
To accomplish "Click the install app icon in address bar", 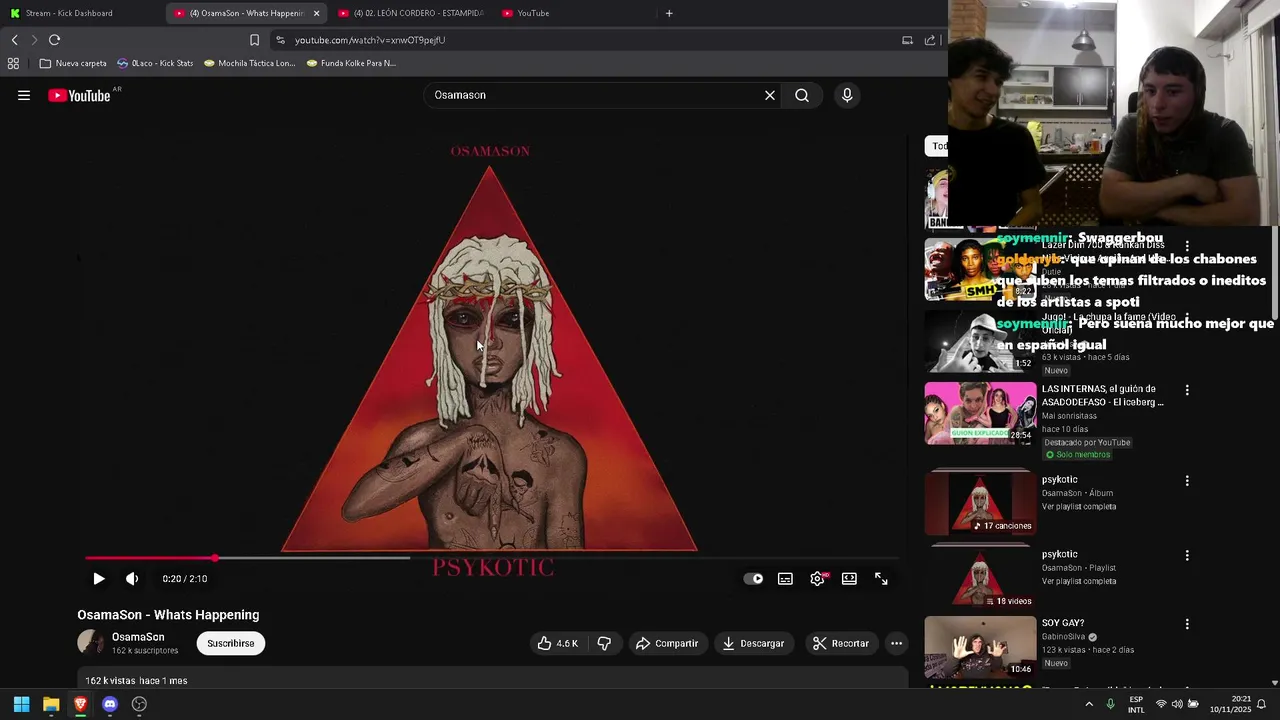I will pos(907,40).
